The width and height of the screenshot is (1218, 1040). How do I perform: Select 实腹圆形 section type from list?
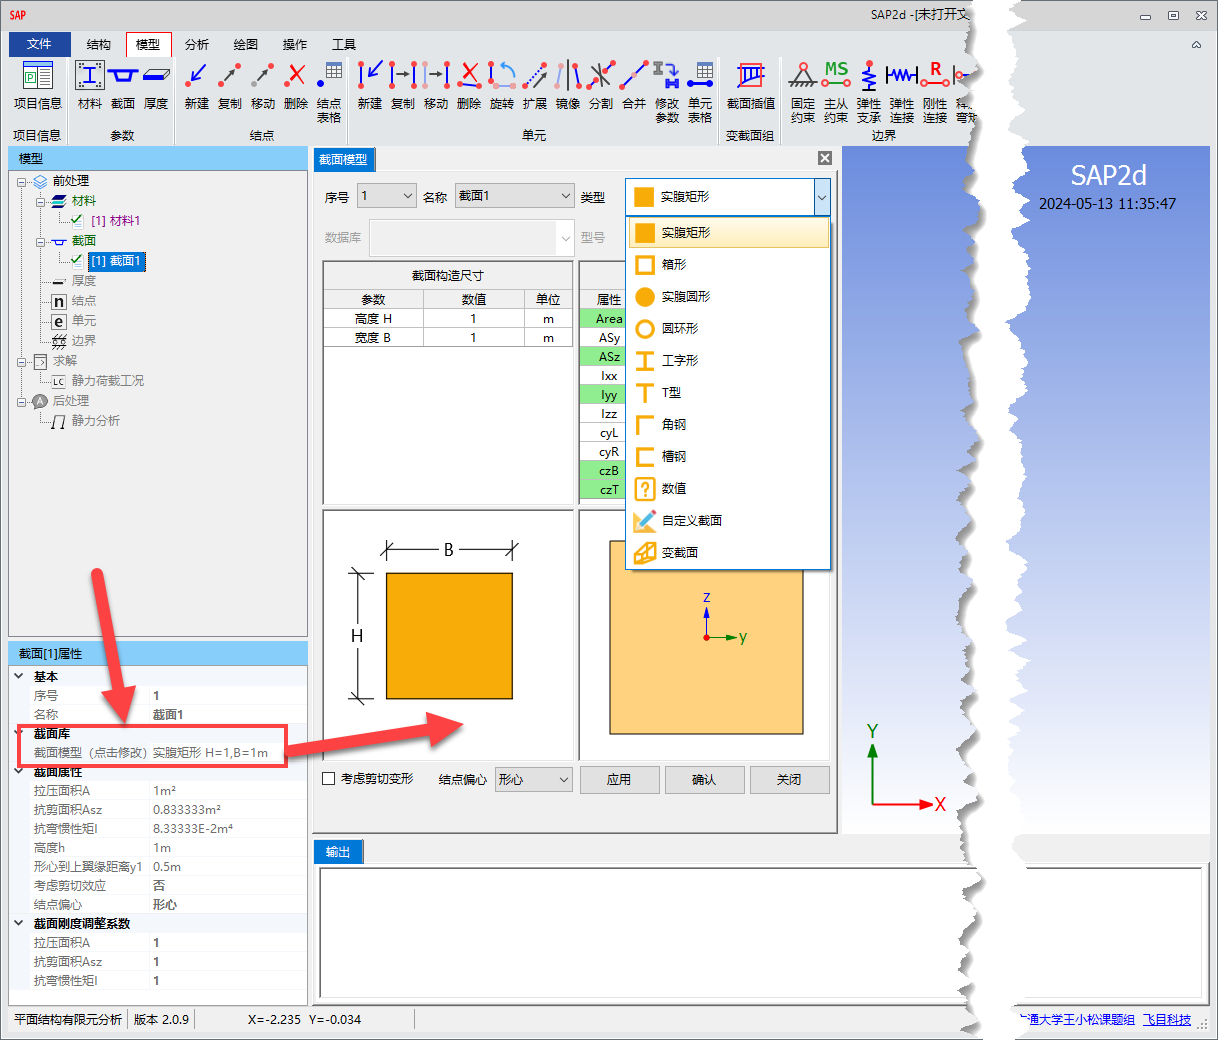pyautogui.click(x=729, y=296)
